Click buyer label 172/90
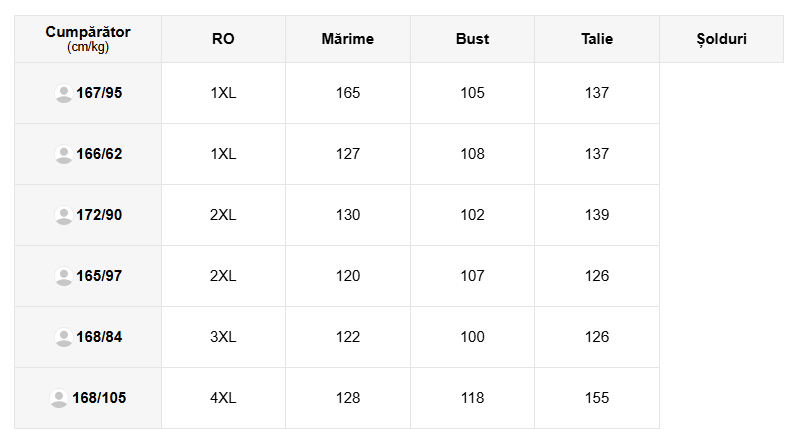This screenshot has width=787, height=447. [99, 215]
